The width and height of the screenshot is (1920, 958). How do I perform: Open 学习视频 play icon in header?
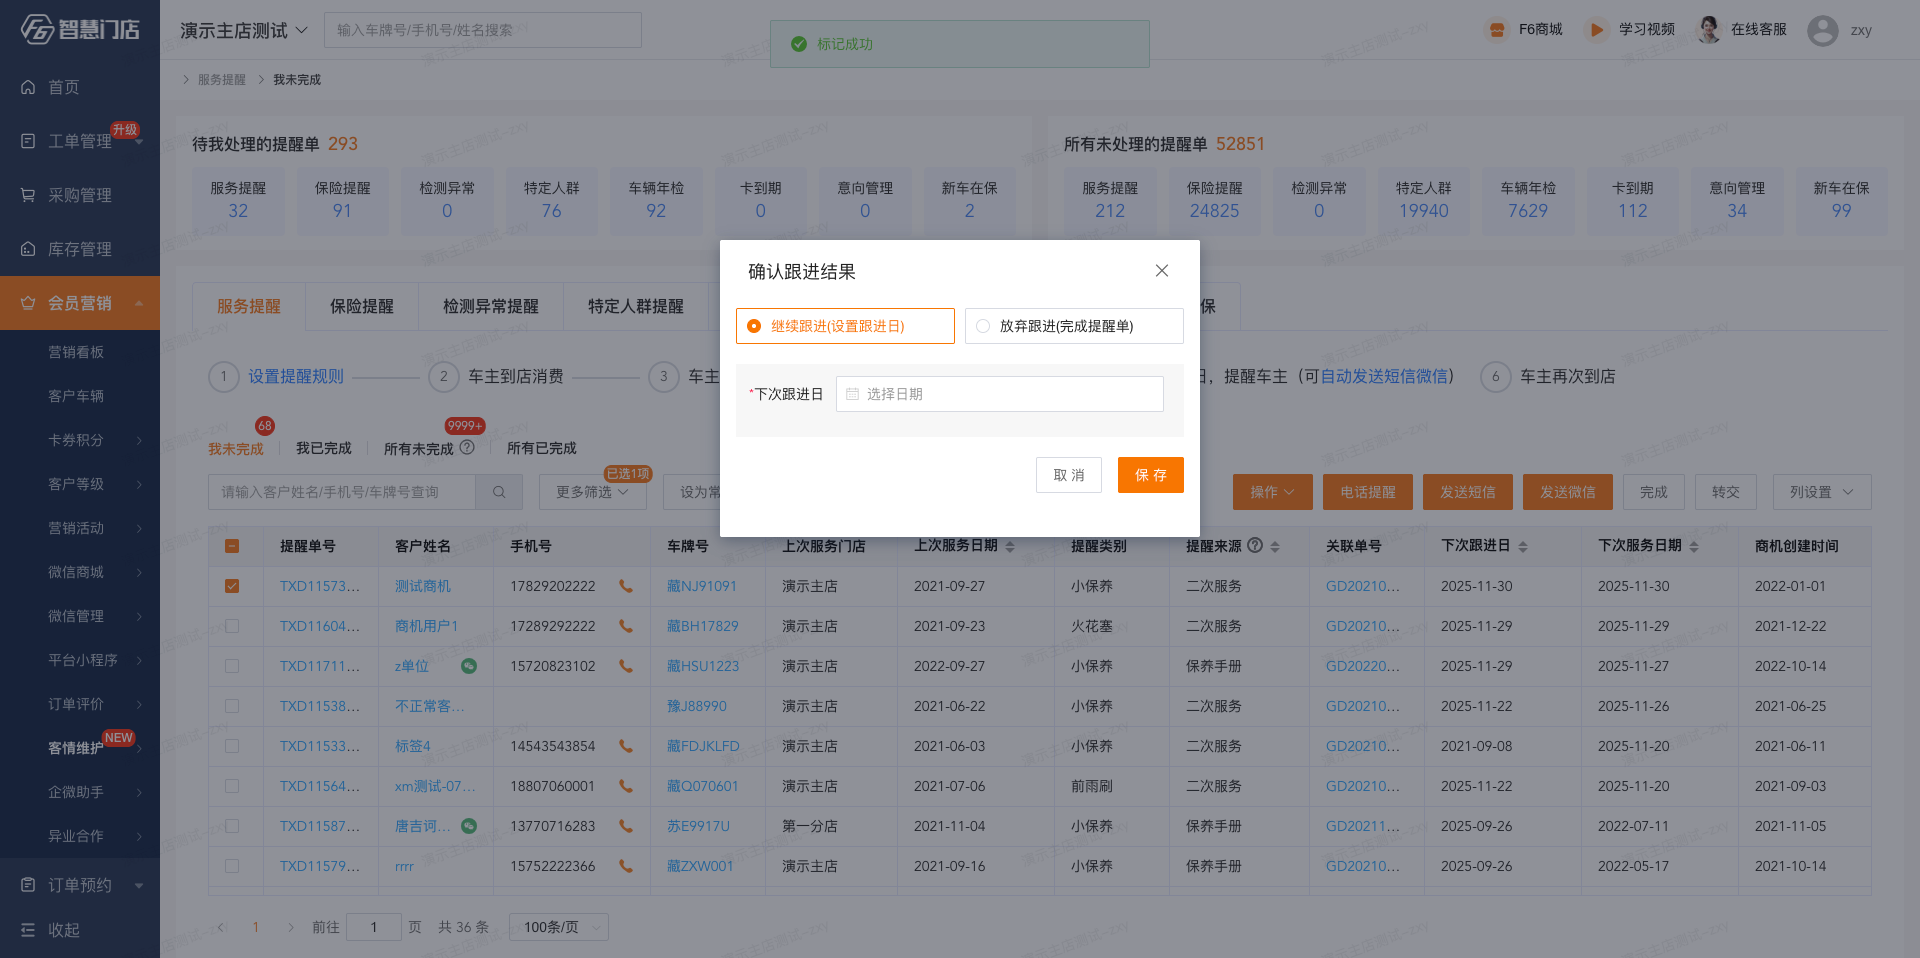pos(1597,30)
